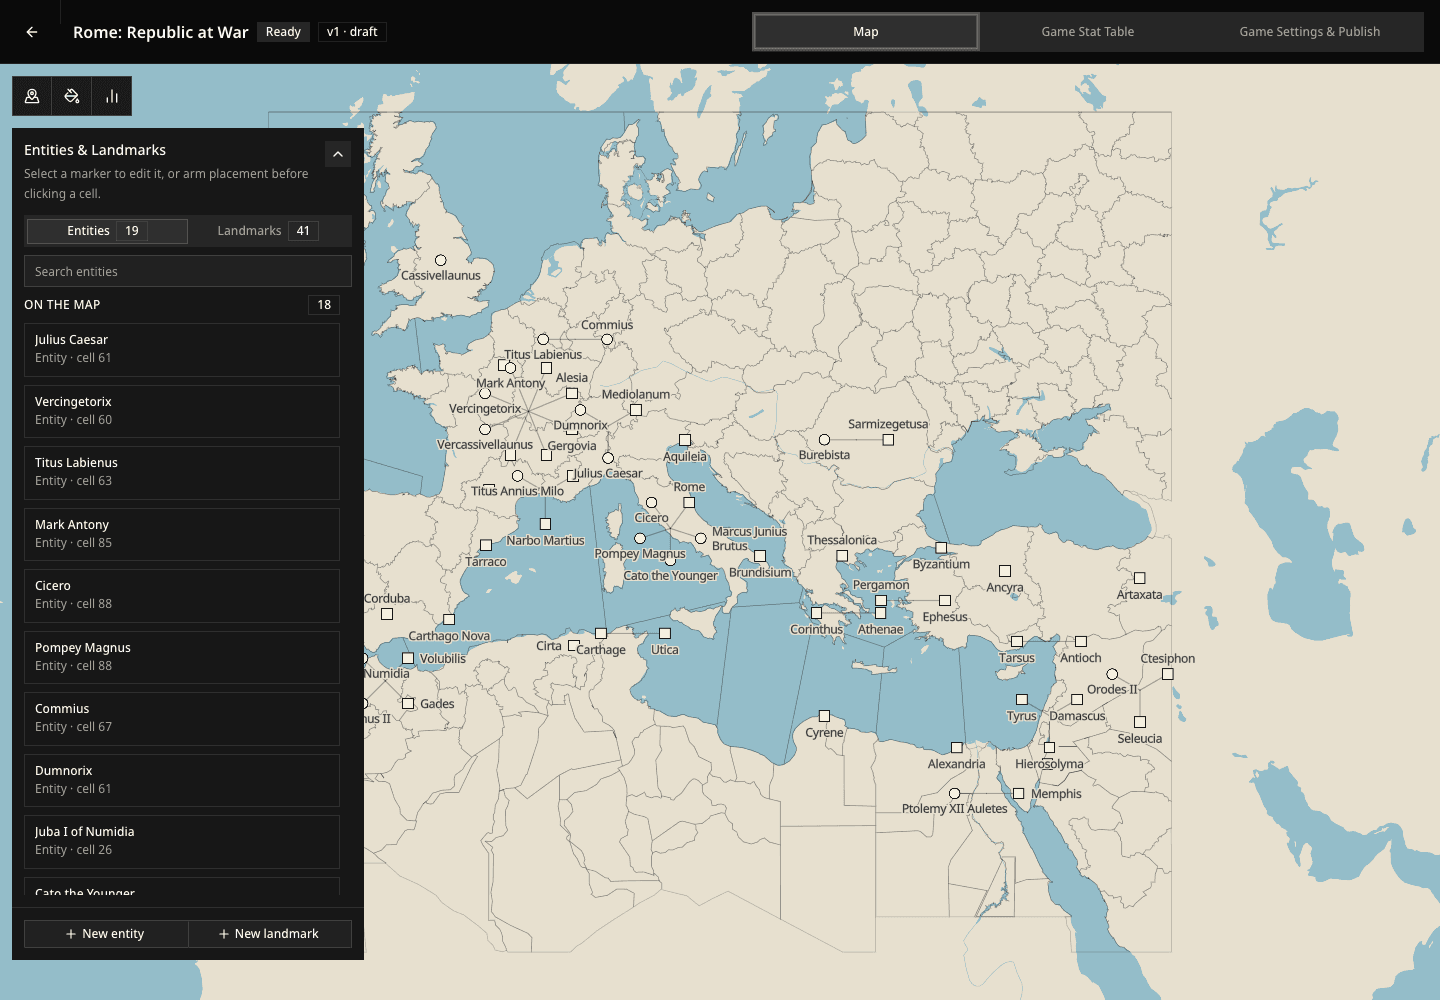This screenshot has width=1440, height=1000.
Task: Click the Ready status badge
Action: [283, 32]
